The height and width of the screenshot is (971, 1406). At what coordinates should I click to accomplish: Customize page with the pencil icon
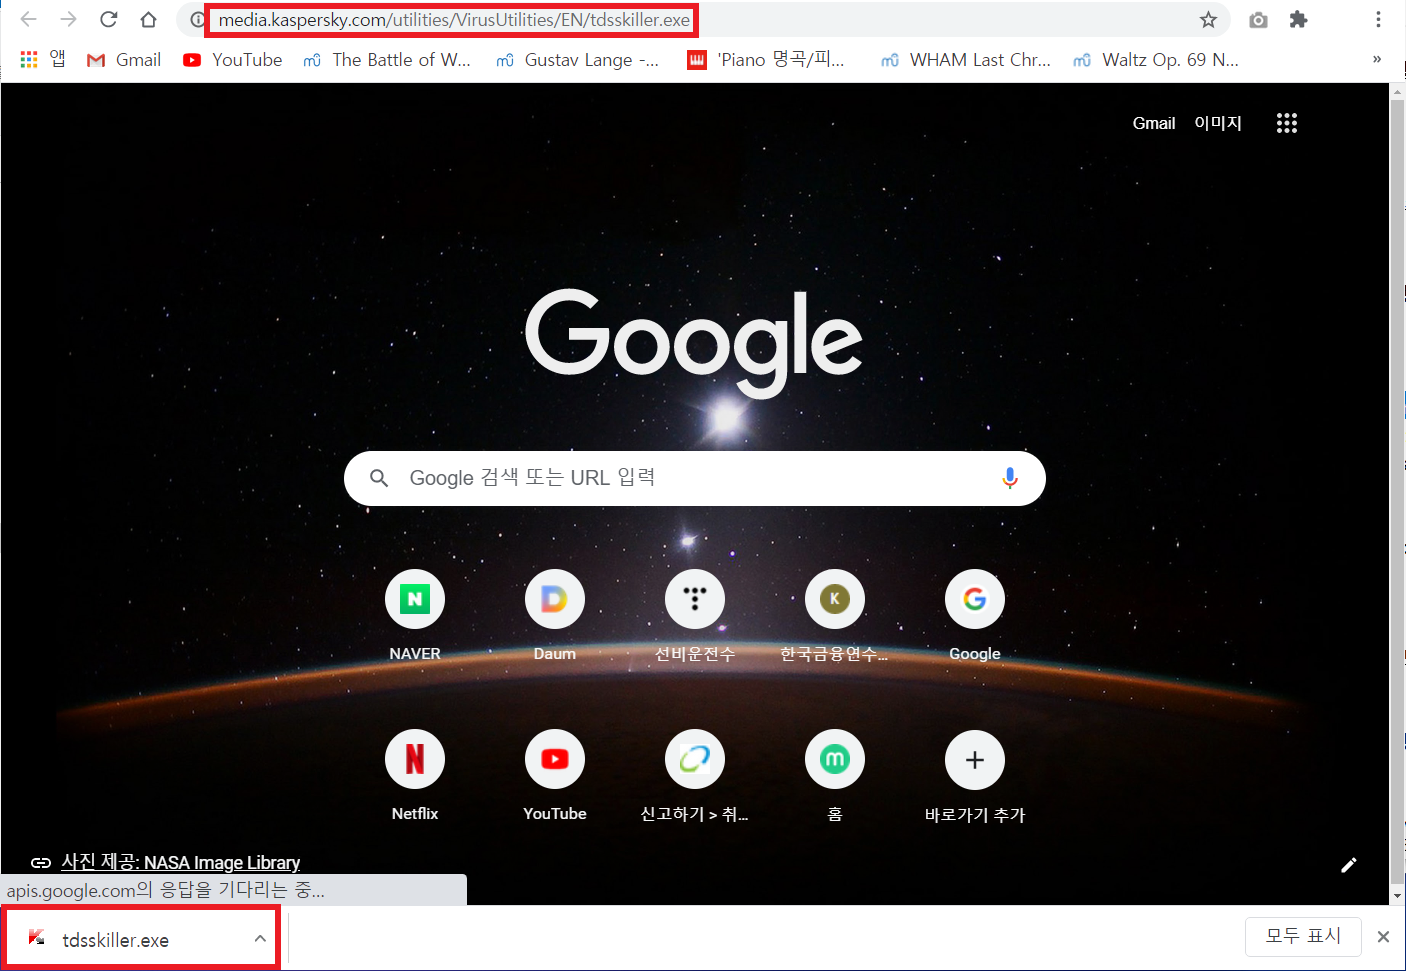(1349, 865)
